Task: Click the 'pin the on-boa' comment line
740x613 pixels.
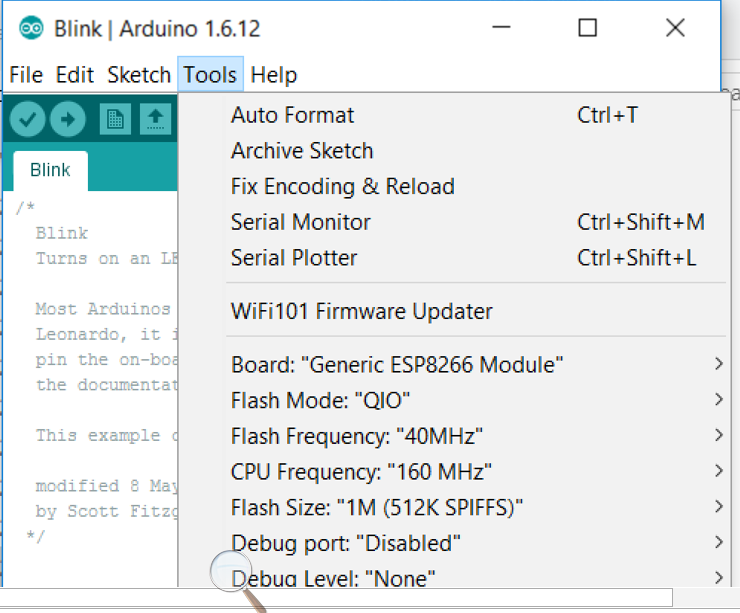Action: coord(107,360)
